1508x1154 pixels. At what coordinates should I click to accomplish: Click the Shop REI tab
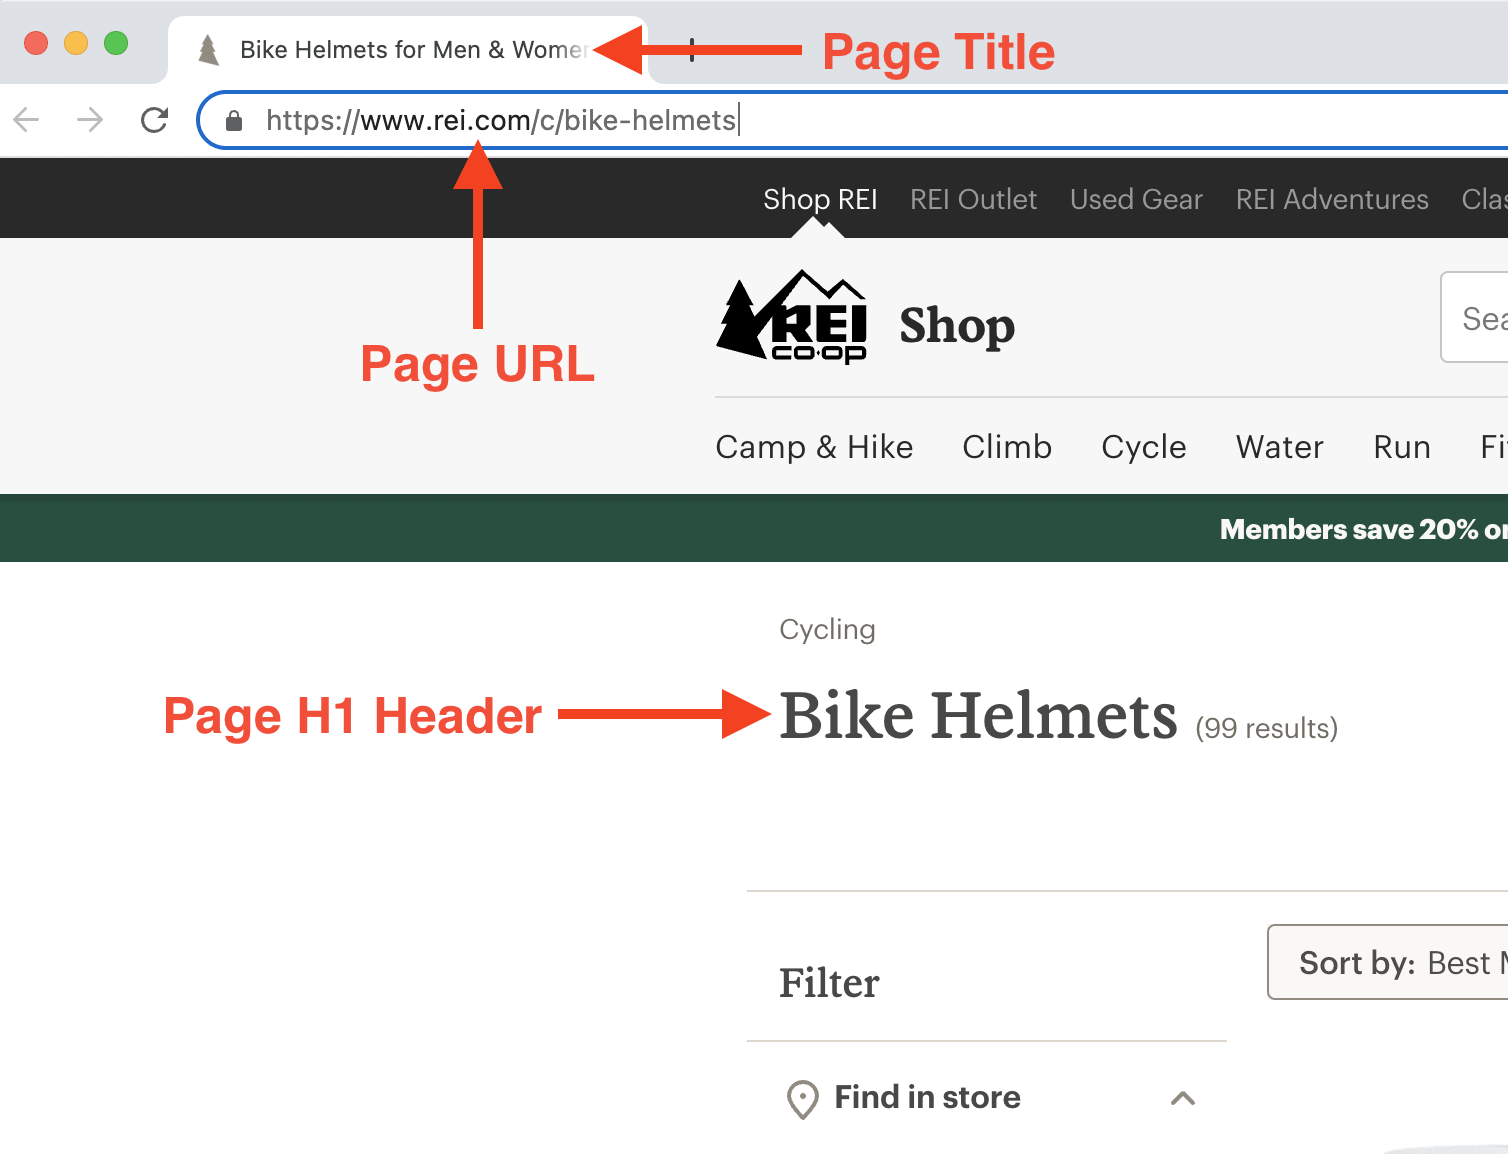tap(820, 199)
